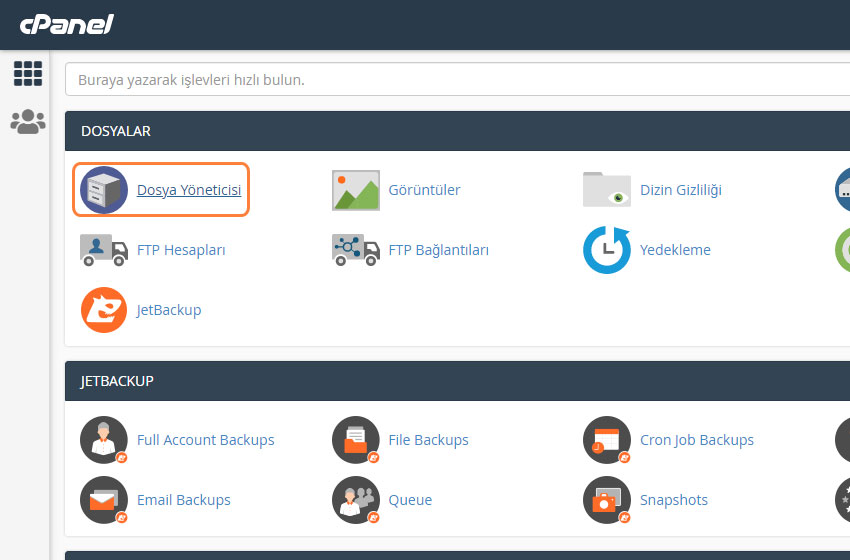Open the user manager people icon

click(28, 121)
